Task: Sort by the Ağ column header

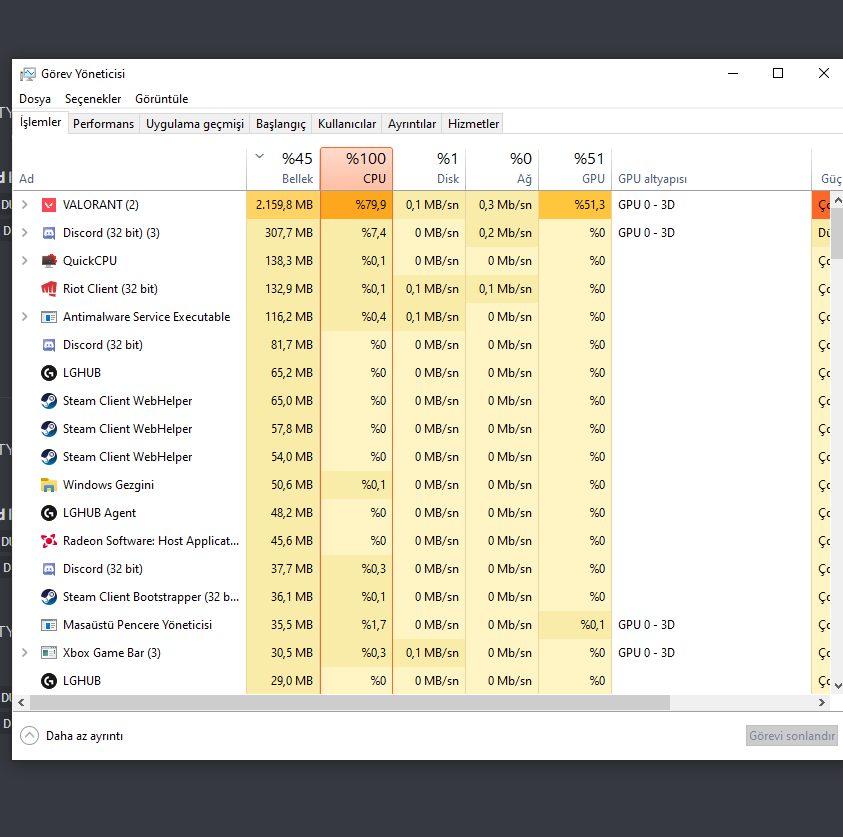Action: point(502,169)
